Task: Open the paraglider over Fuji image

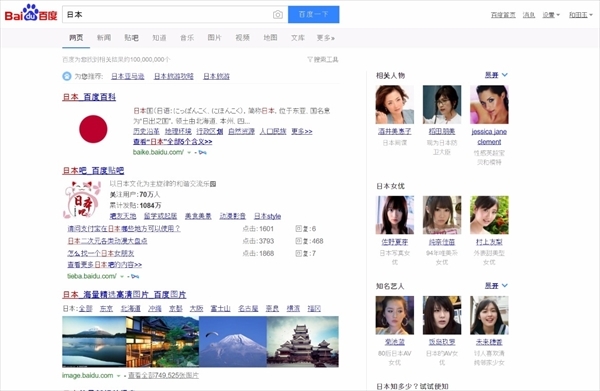Action: tap(233, 342)
